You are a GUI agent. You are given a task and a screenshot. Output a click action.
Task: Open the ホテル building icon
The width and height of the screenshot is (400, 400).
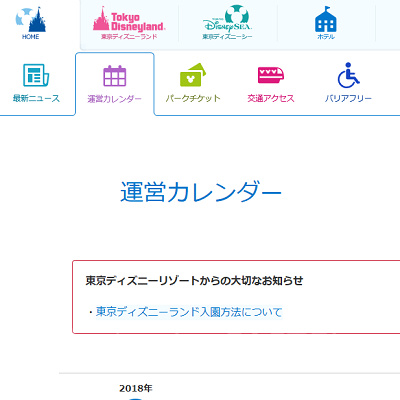[326, 19]
